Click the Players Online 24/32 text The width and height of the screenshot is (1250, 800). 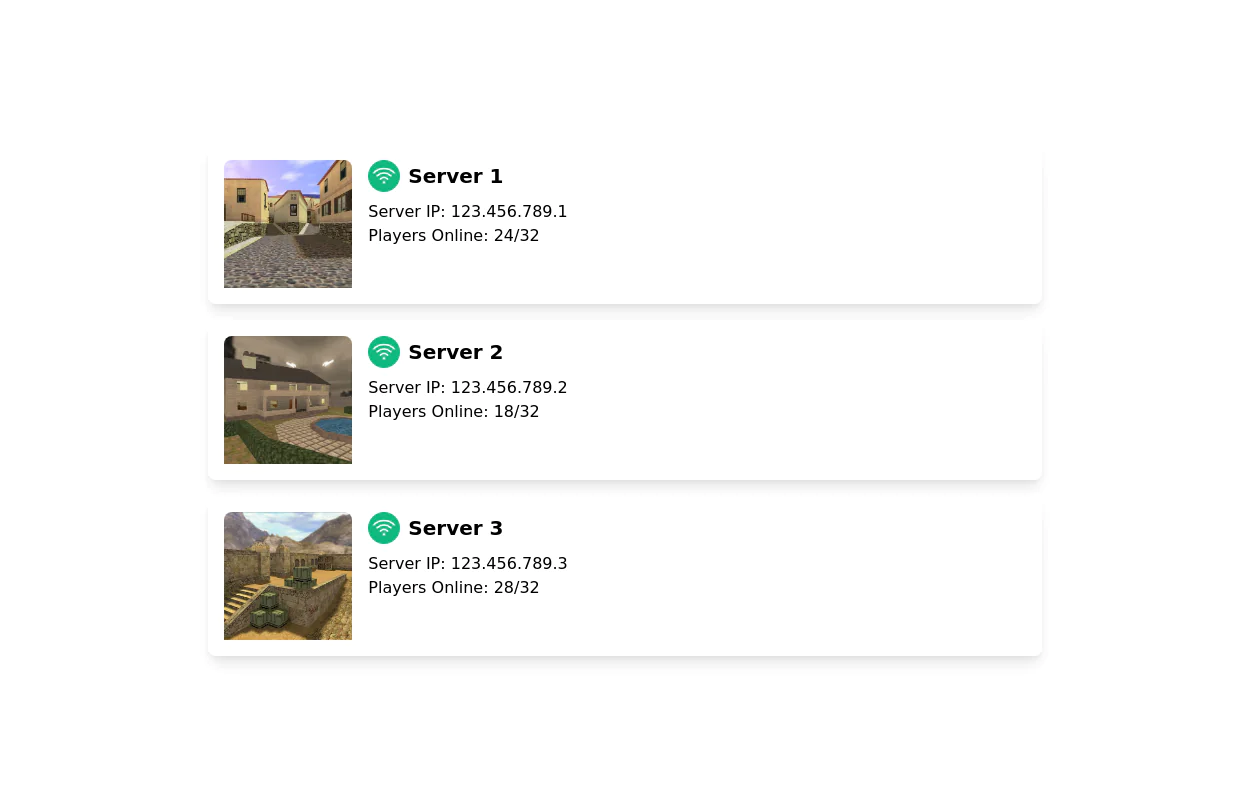tap(453, 236)
